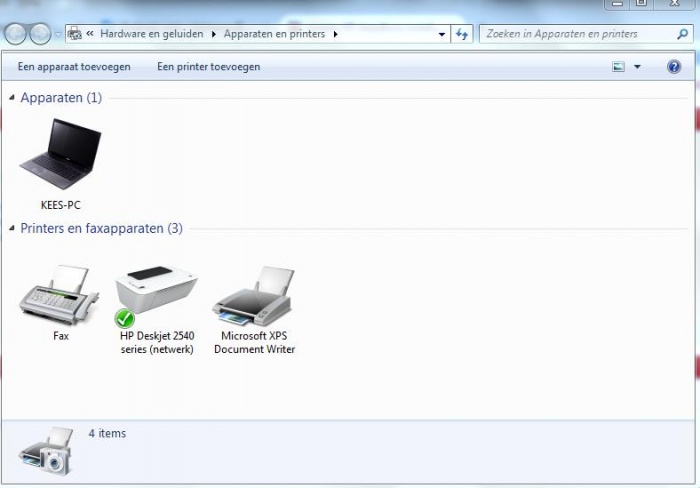Click the Printers en faxapparaten (3) header text
The height and width of the screenshot is (488, 700).
coord(101,228)
